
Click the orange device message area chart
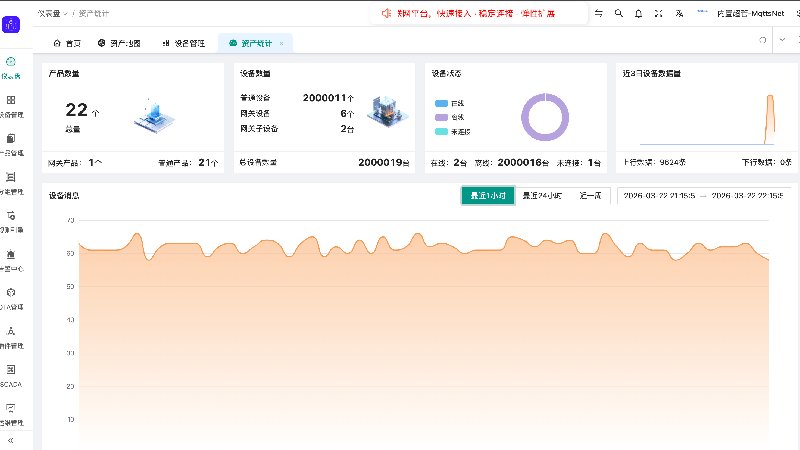point(423,342)
